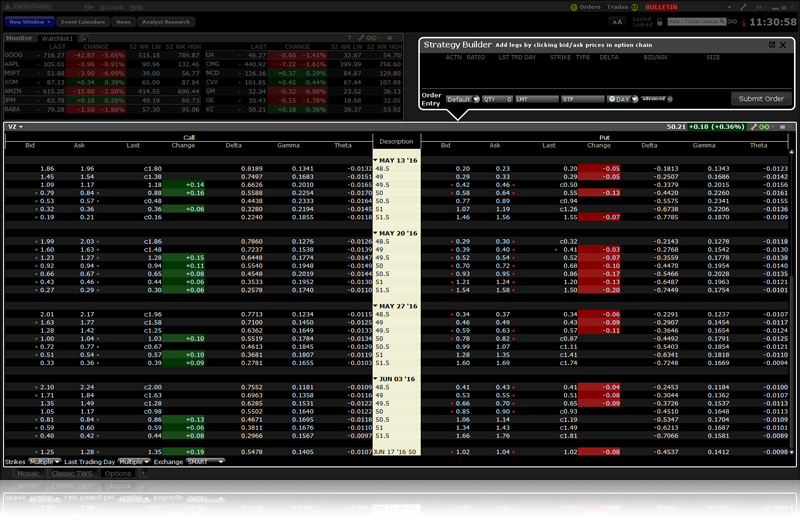Click call bid 1.86 for MAY 13 48.5

(47, 168)
